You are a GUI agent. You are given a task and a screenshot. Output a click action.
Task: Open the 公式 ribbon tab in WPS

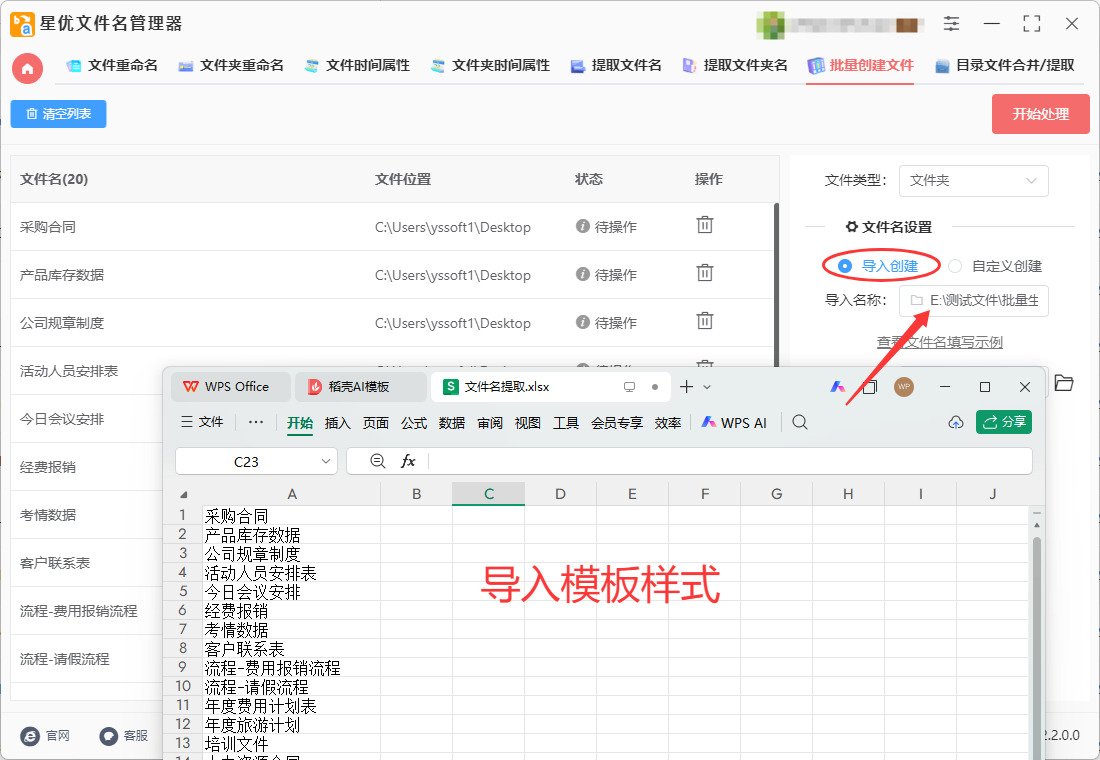[x=414, y=422]
